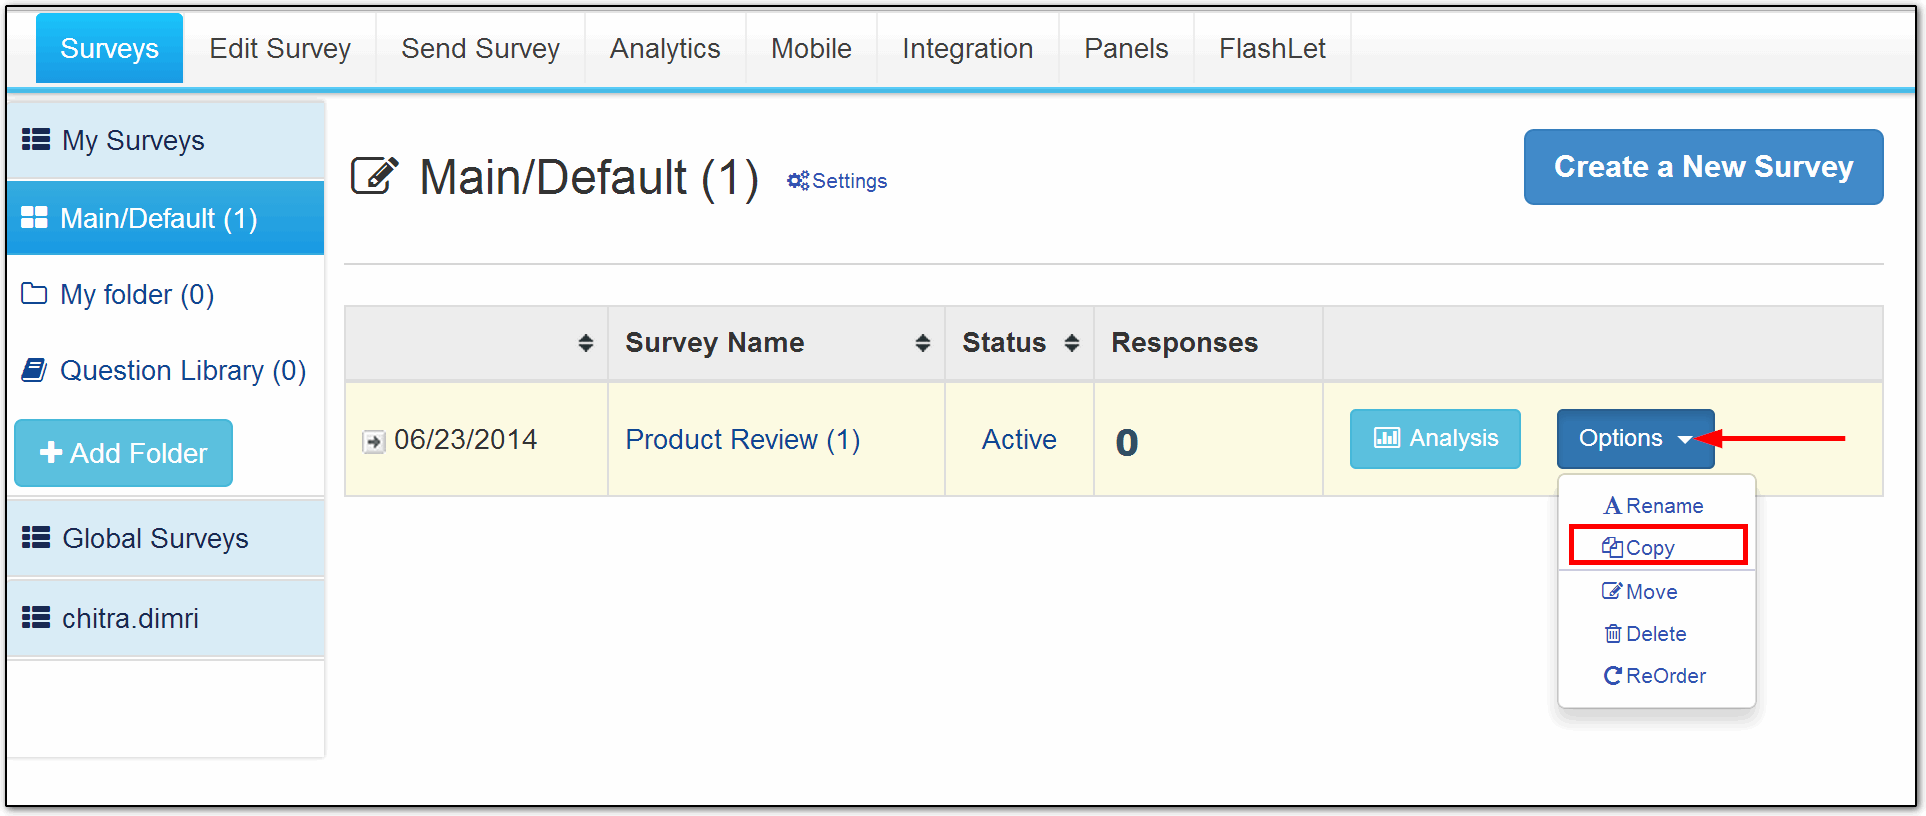Image resolution: width=1926 pixels, height=816 pixels.
Task: Click the Copy pages icon
Action: [1612, 547]
